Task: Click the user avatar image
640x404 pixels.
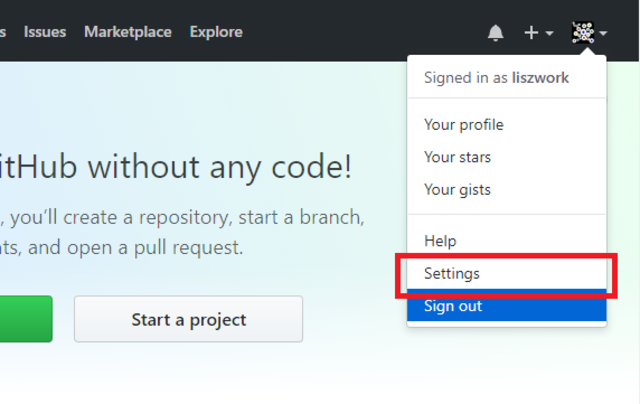Action: pyautogui.click(x=583, y=32)
